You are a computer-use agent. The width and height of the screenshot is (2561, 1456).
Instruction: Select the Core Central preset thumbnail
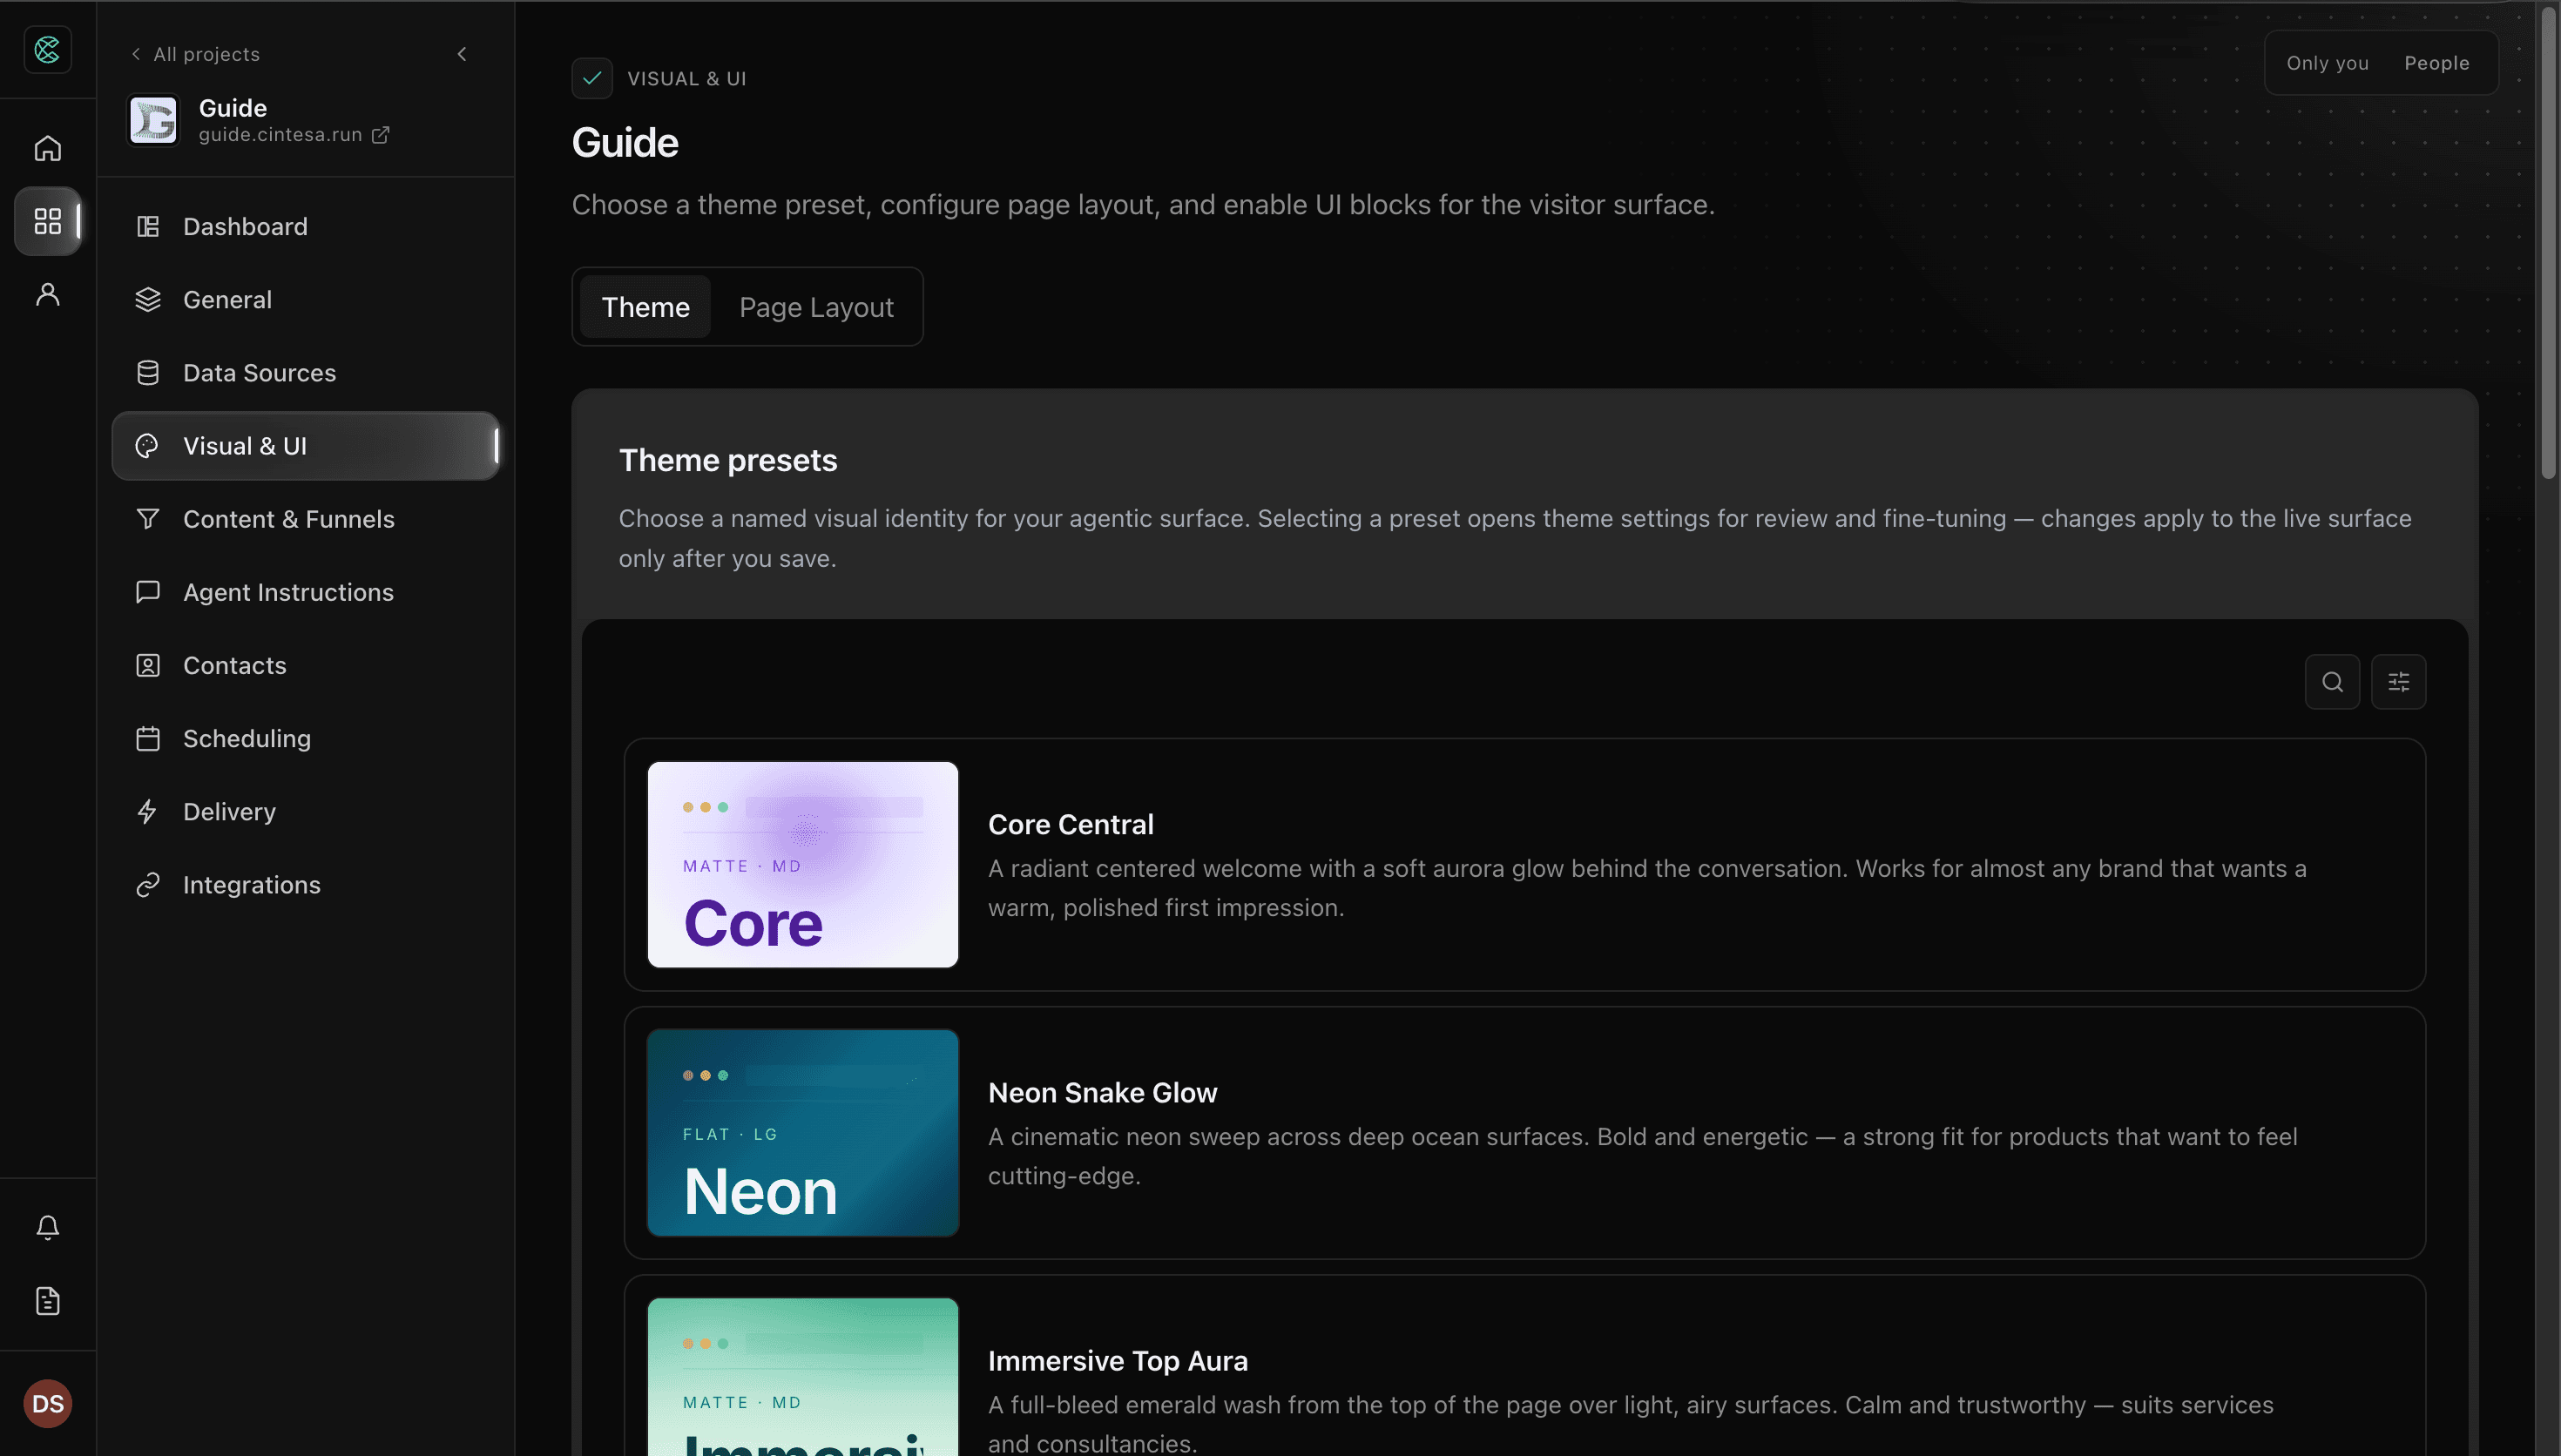coord(803,865)
